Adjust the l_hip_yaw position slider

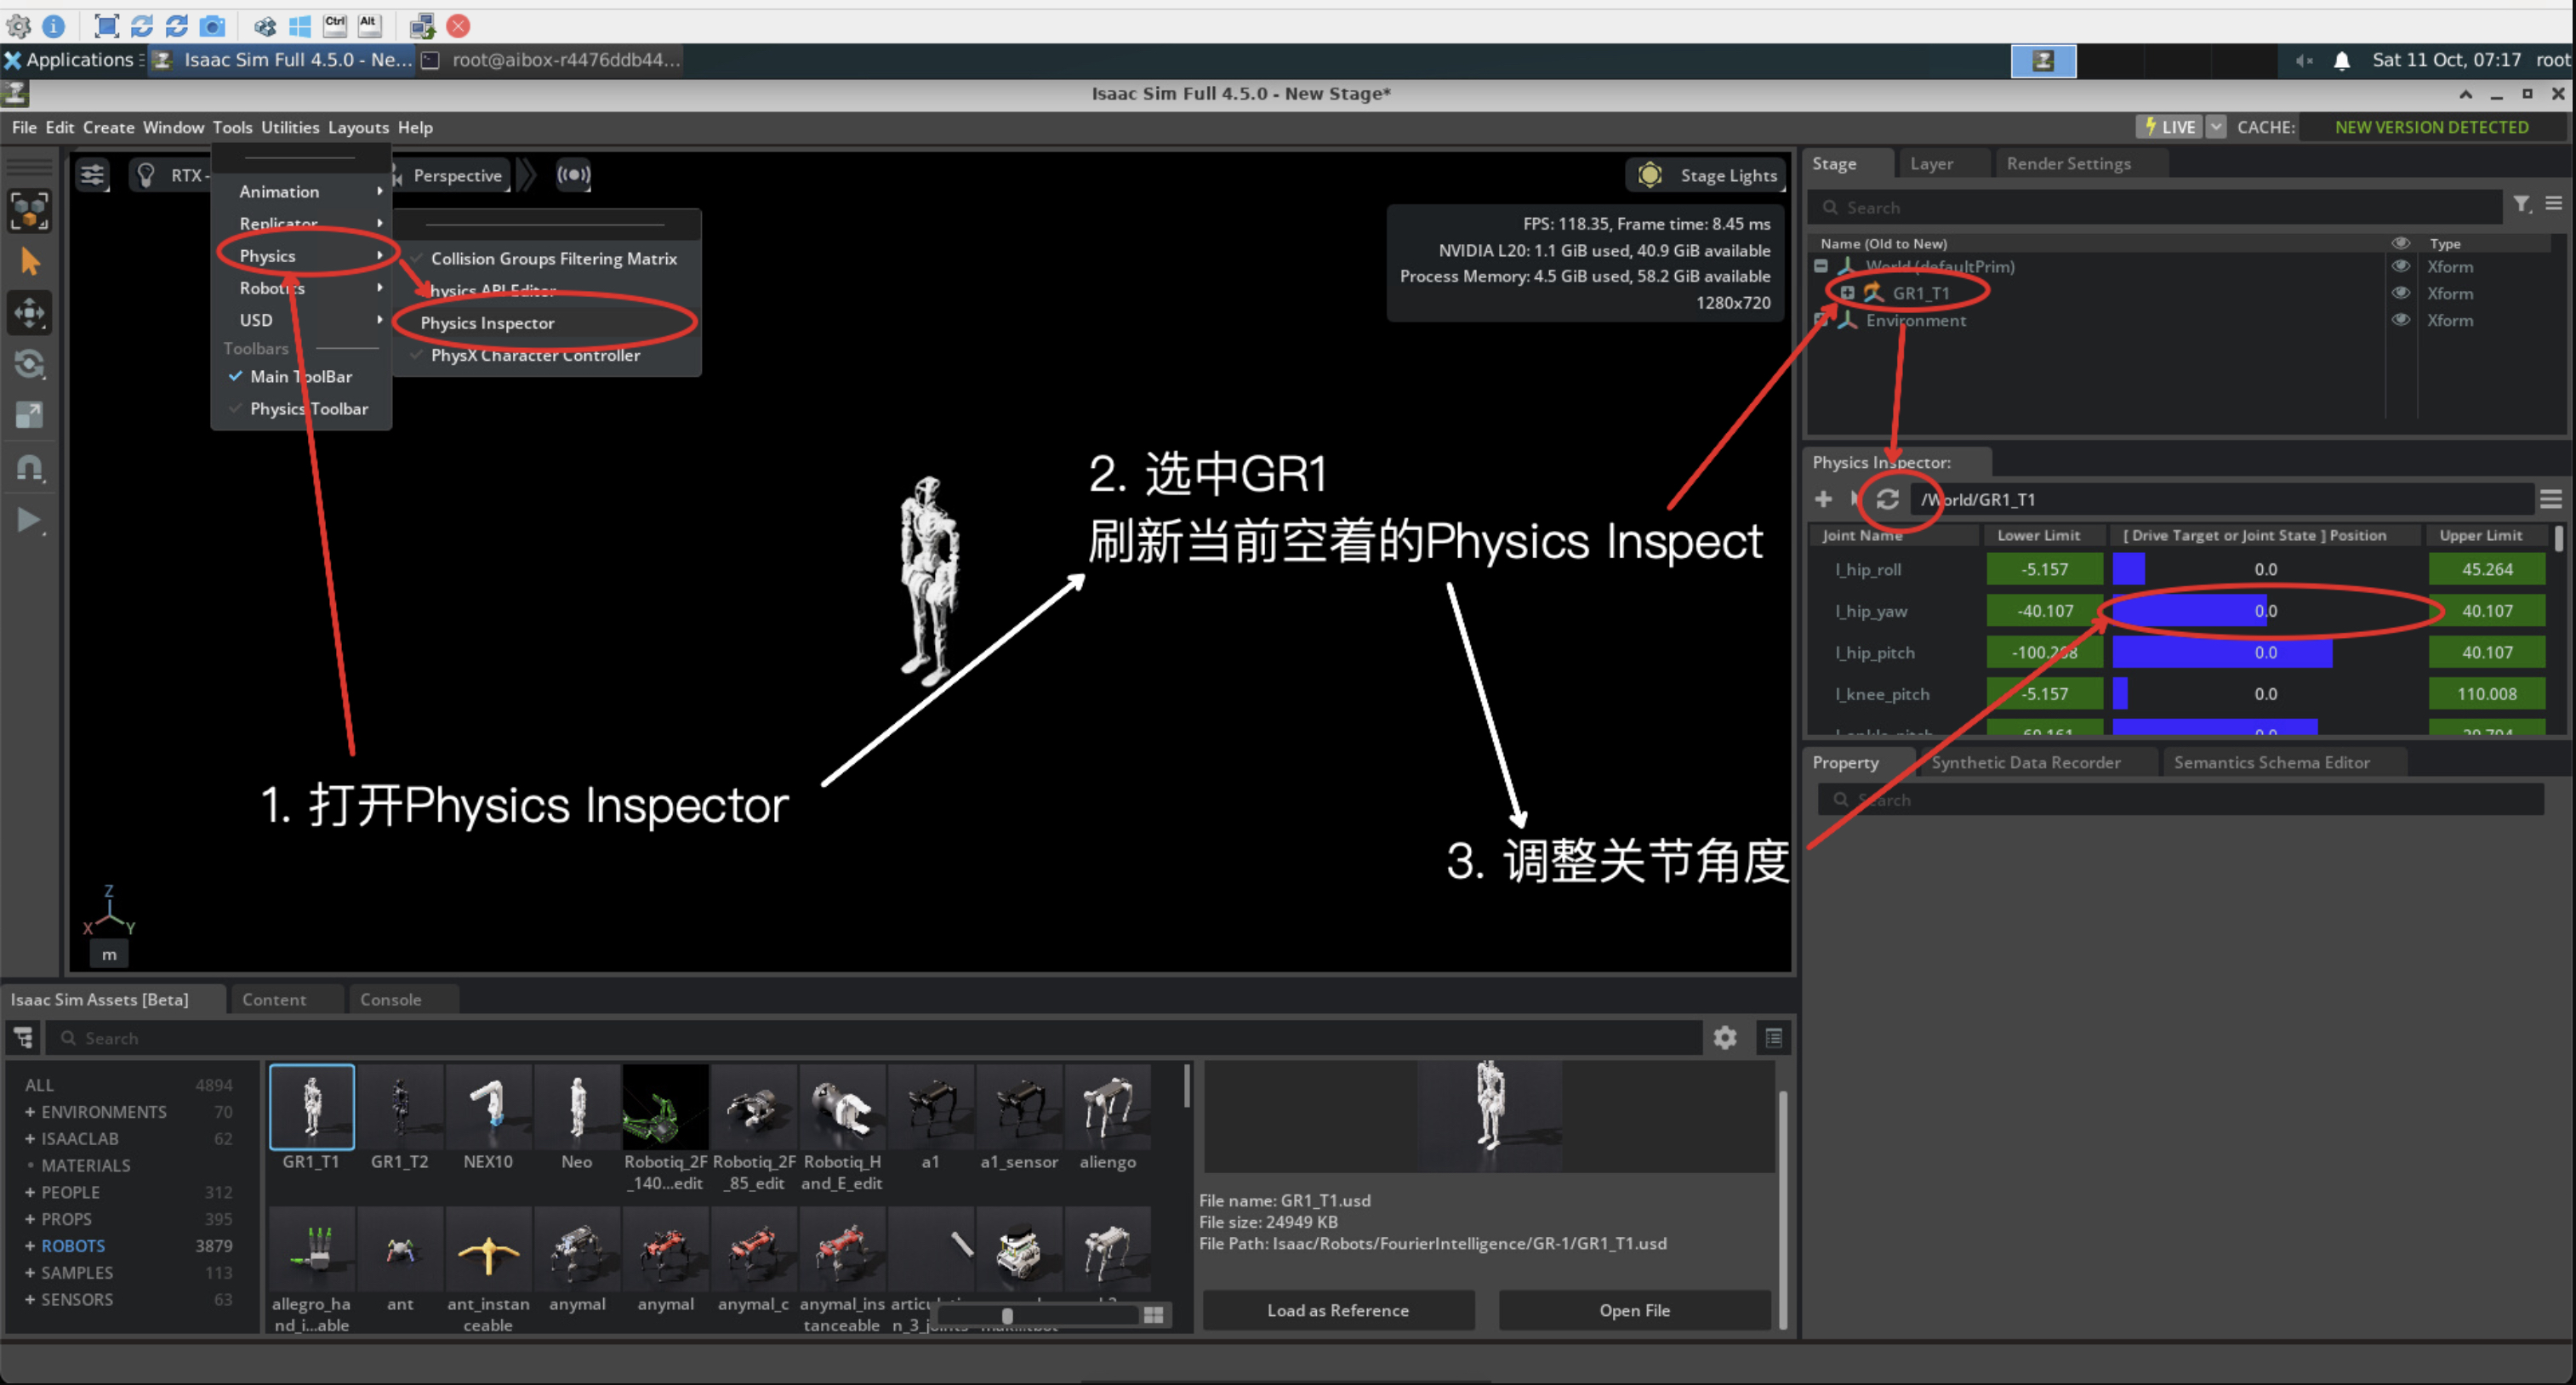(2265, 611)
